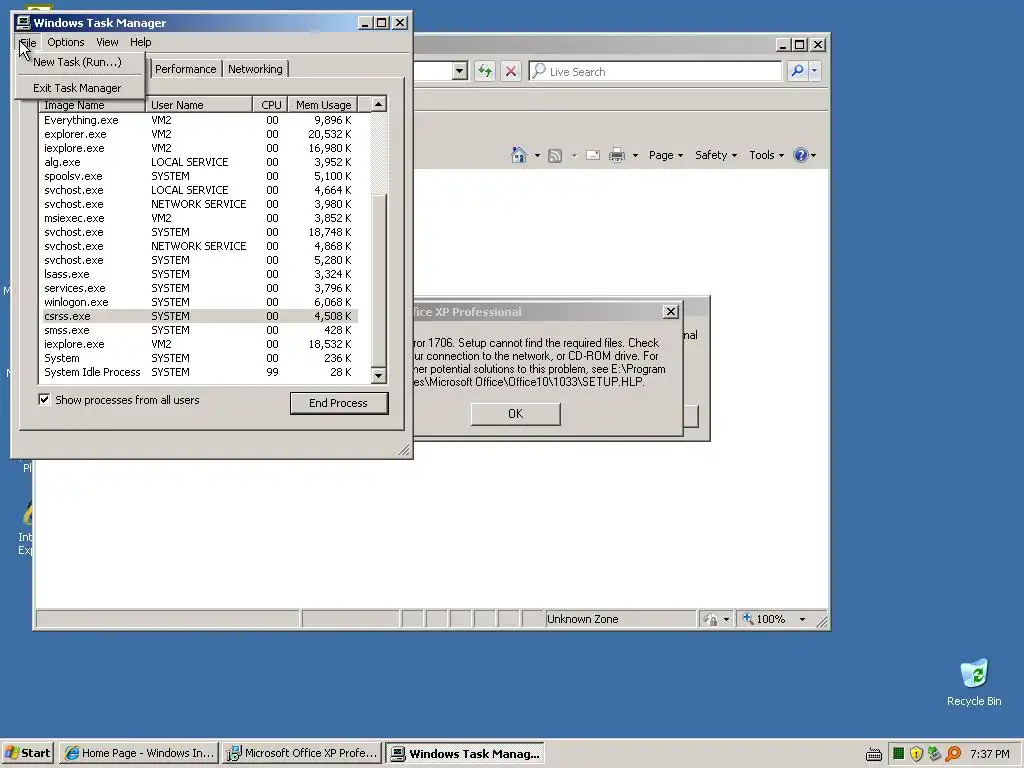Open the Options menu in Task Manager
1024x768 pixels.
pyautogui.click(x=65, y=42)
